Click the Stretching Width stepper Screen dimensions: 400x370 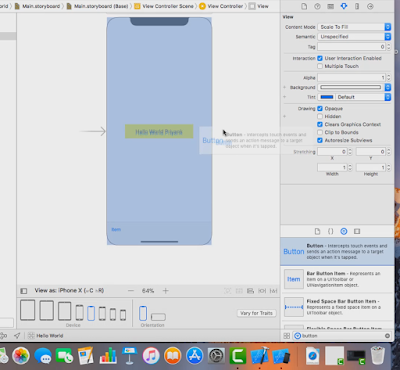350,167
